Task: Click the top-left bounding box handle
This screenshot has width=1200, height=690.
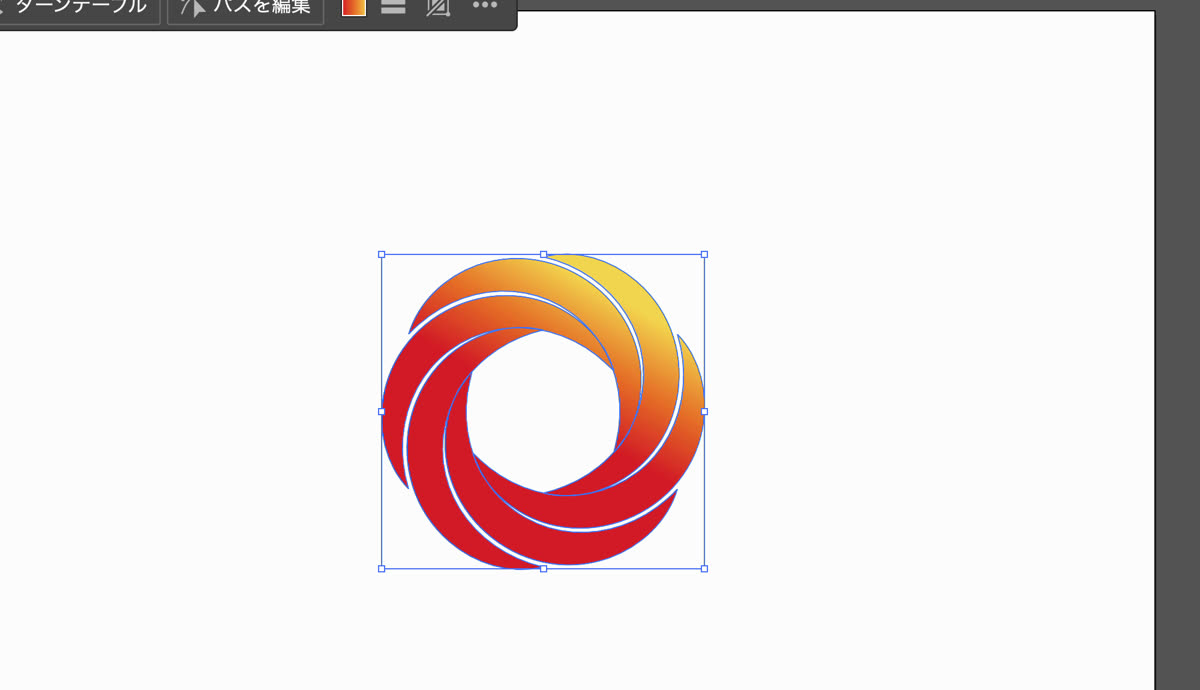Action: (382, 254)
